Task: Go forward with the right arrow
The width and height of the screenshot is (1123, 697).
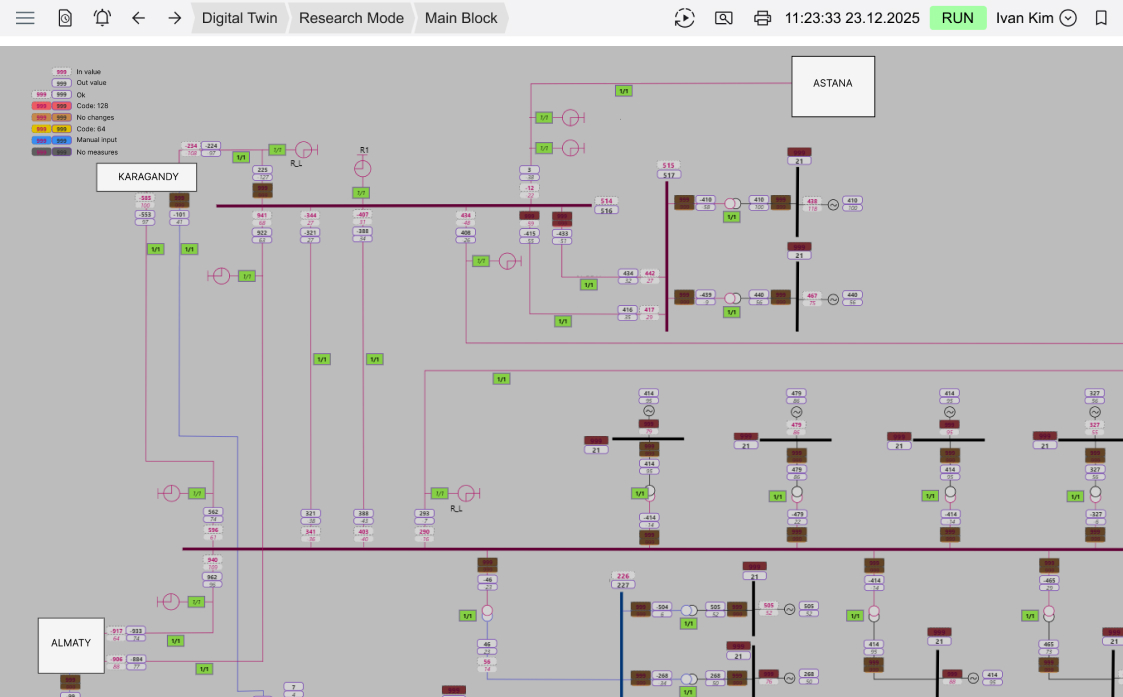Action: click(175, 18)
